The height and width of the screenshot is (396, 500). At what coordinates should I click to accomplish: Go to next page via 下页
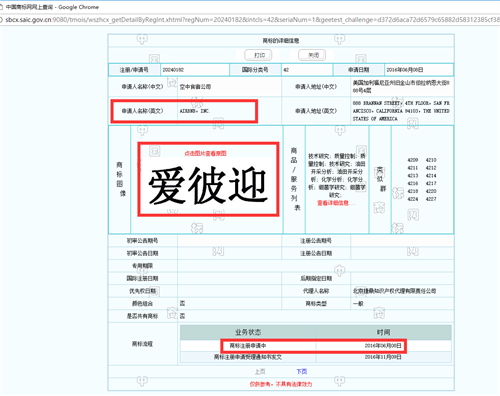tap(302, 371)
